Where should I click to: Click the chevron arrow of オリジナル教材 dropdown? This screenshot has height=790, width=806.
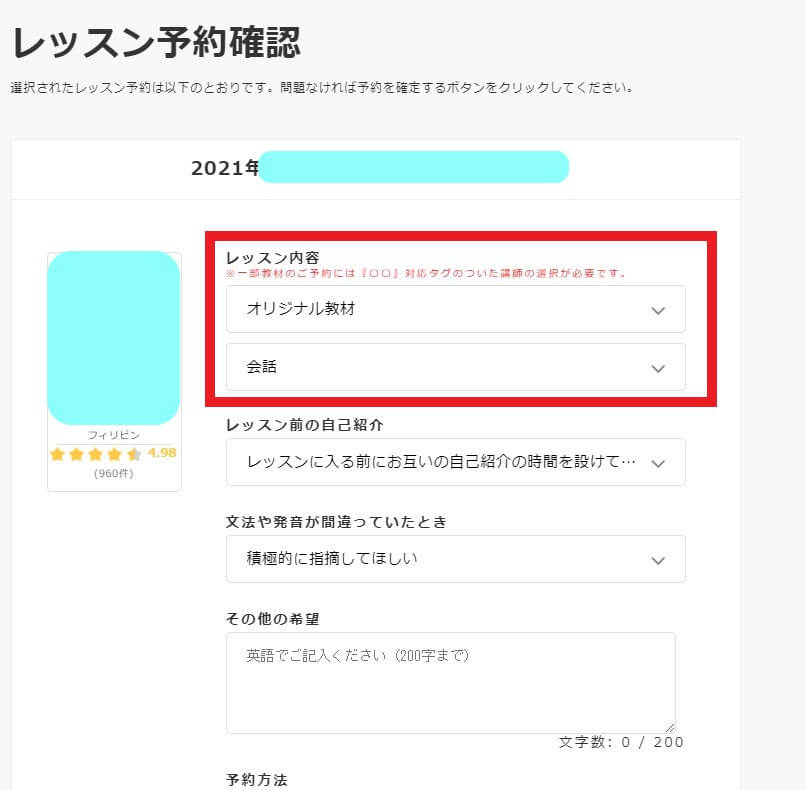click(658, 310)
